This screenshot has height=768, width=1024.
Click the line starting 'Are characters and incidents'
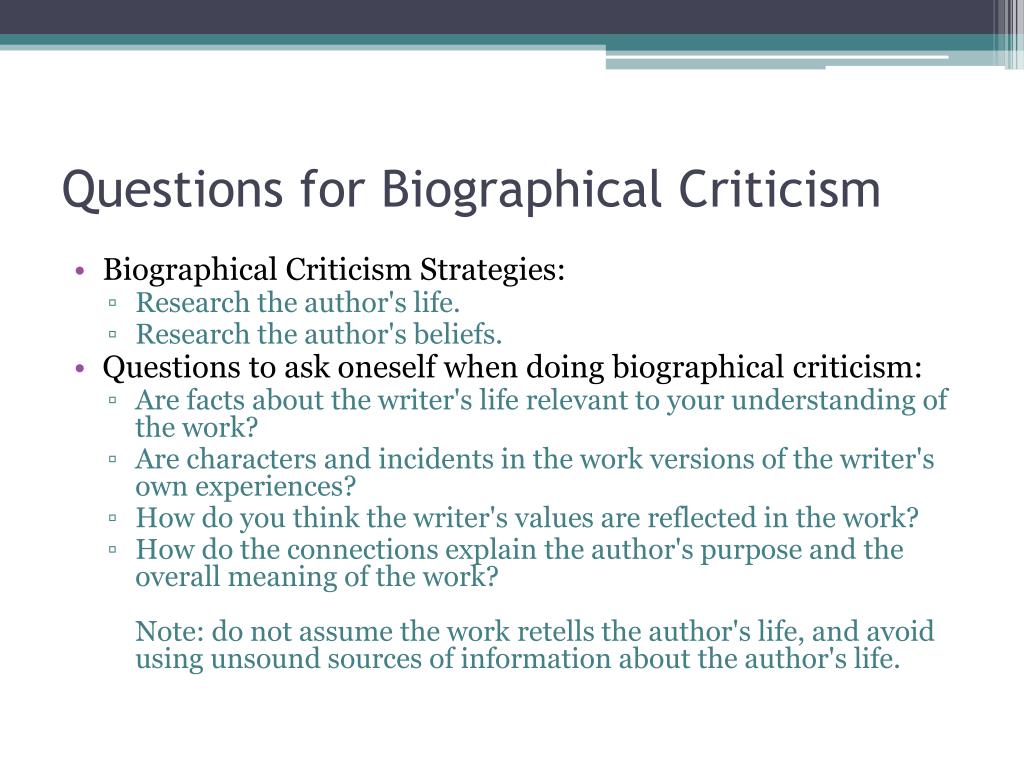coord(535,458)
